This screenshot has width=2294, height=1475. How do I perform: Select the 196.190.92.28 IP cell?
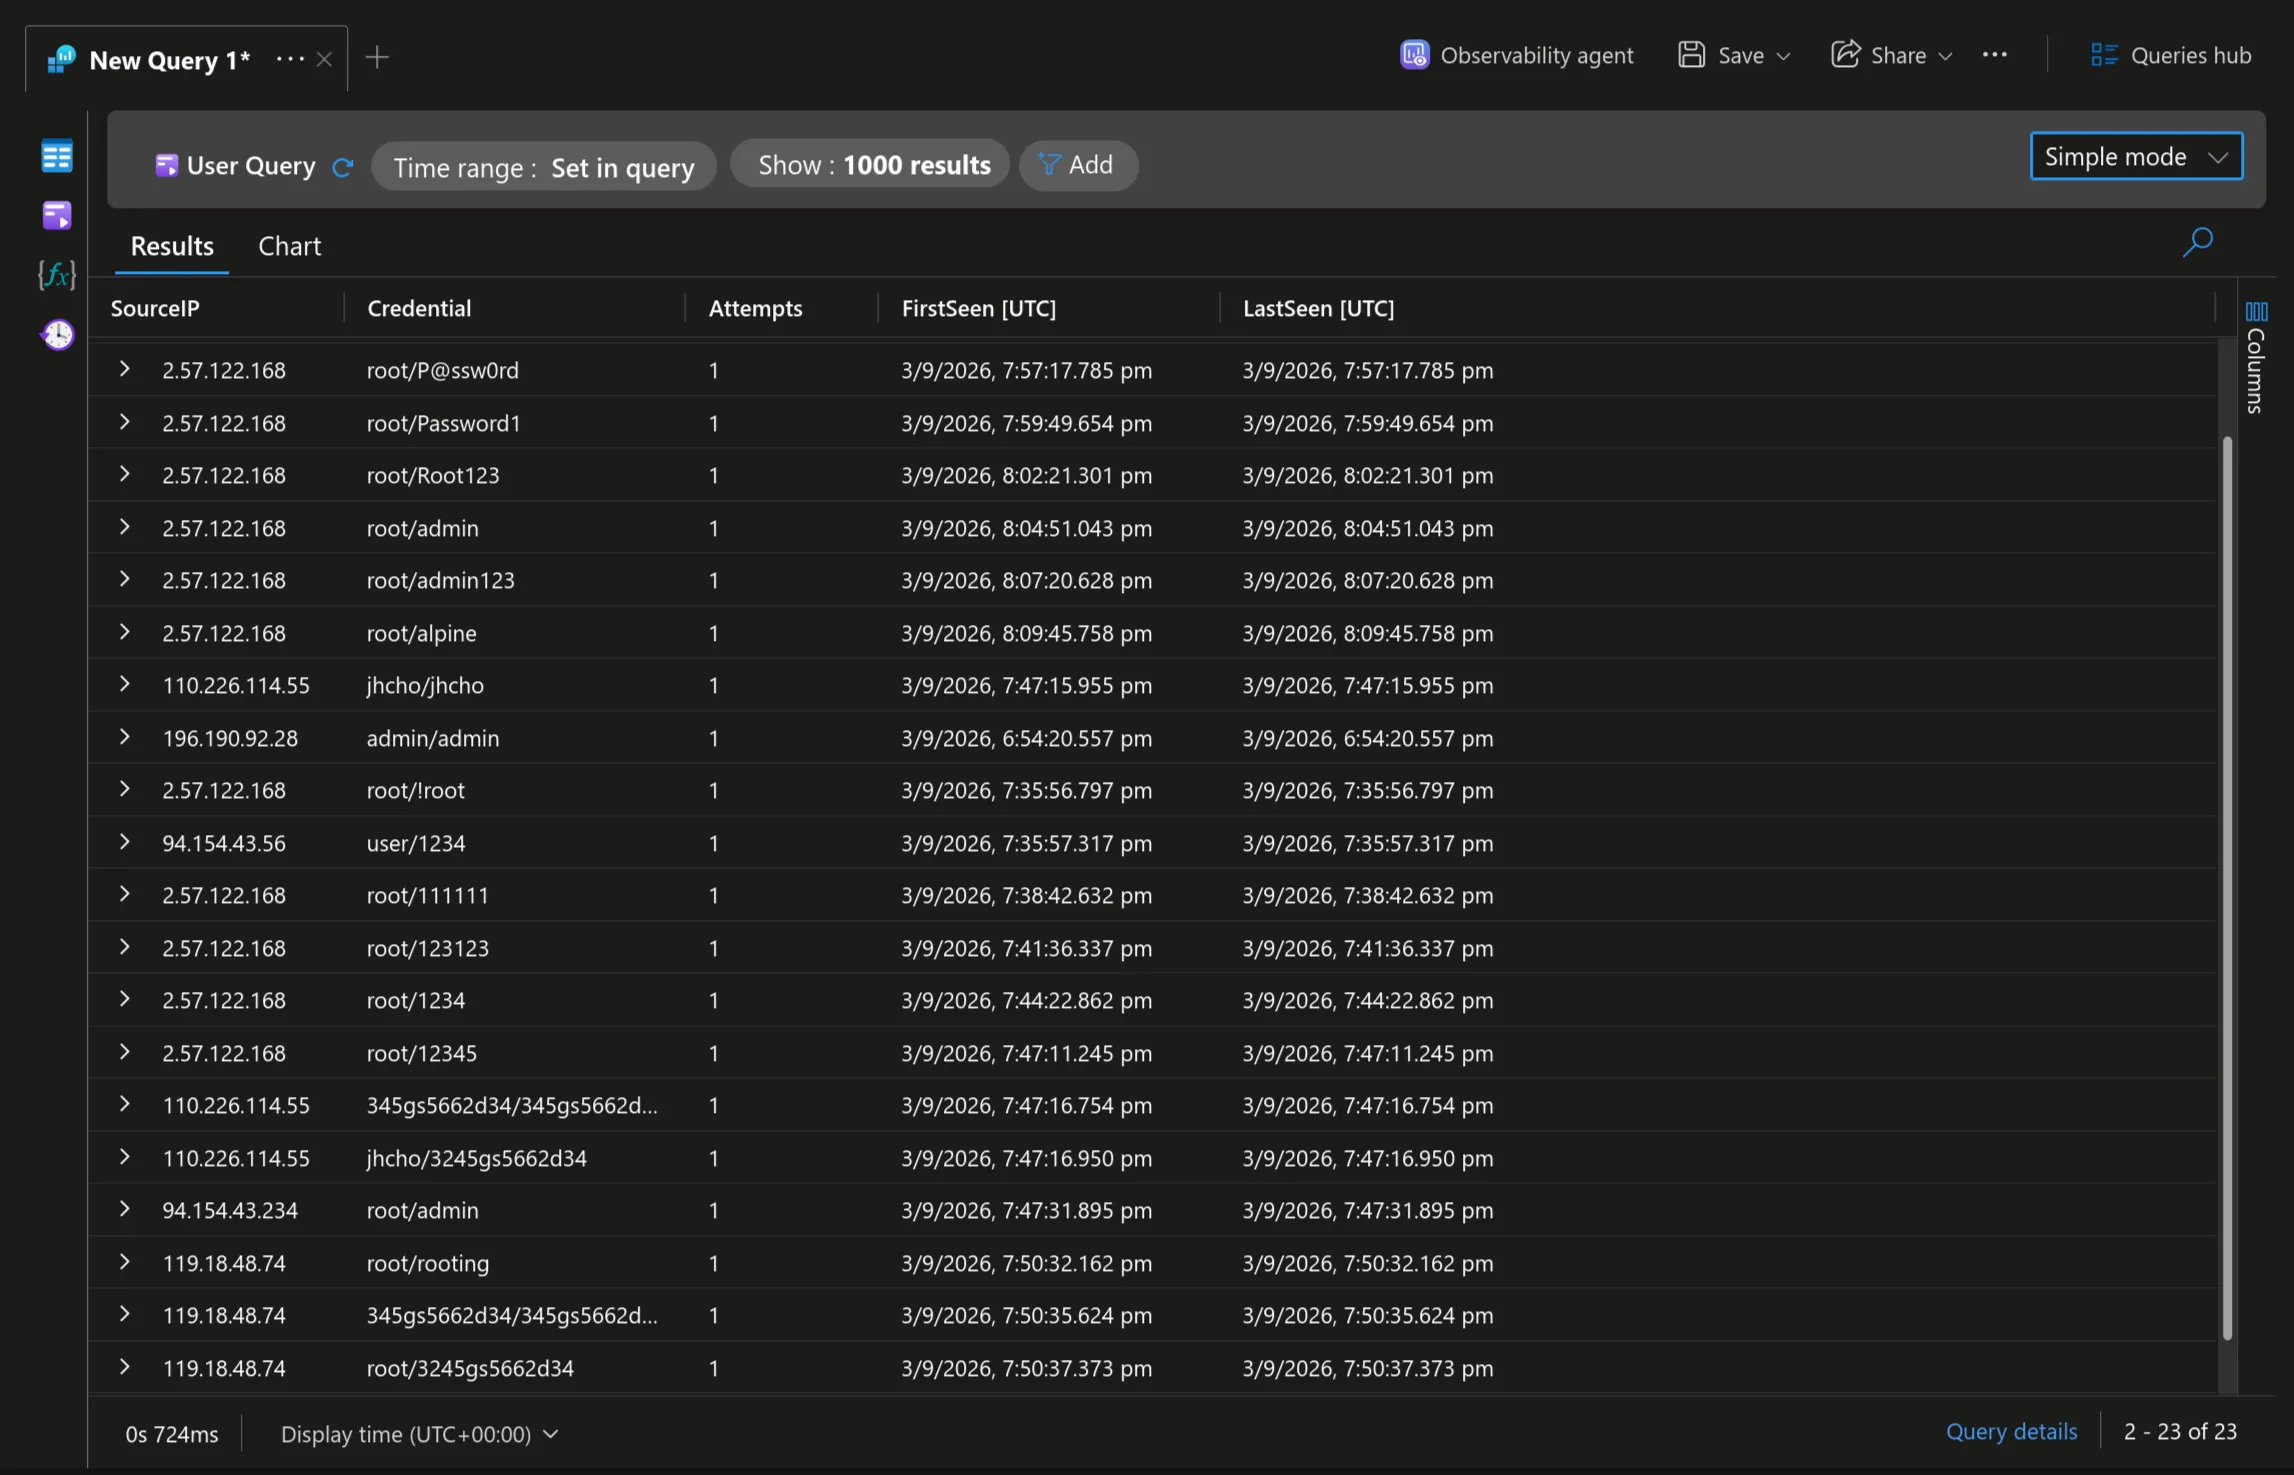tap(230, 738)
